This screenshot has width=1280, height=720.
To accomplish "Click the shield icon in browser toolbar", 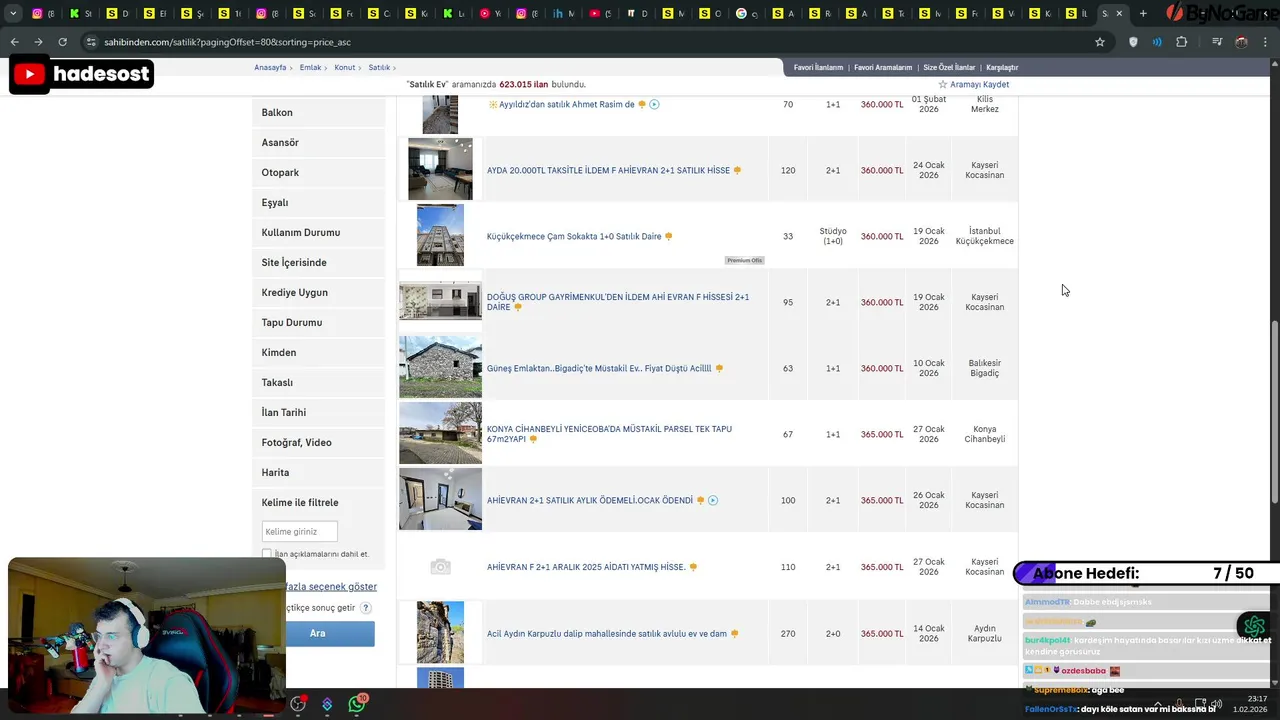I will 1133,42.
